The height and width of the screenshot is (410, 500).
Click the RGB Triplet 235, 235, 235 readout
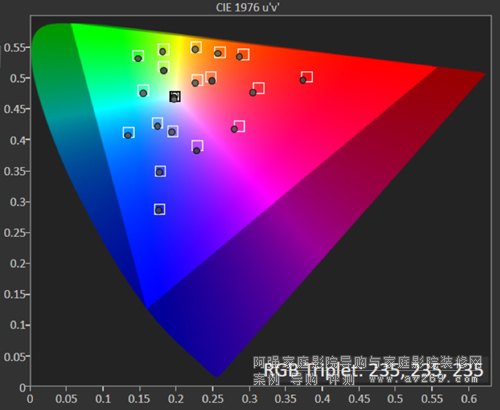(373, 370)
